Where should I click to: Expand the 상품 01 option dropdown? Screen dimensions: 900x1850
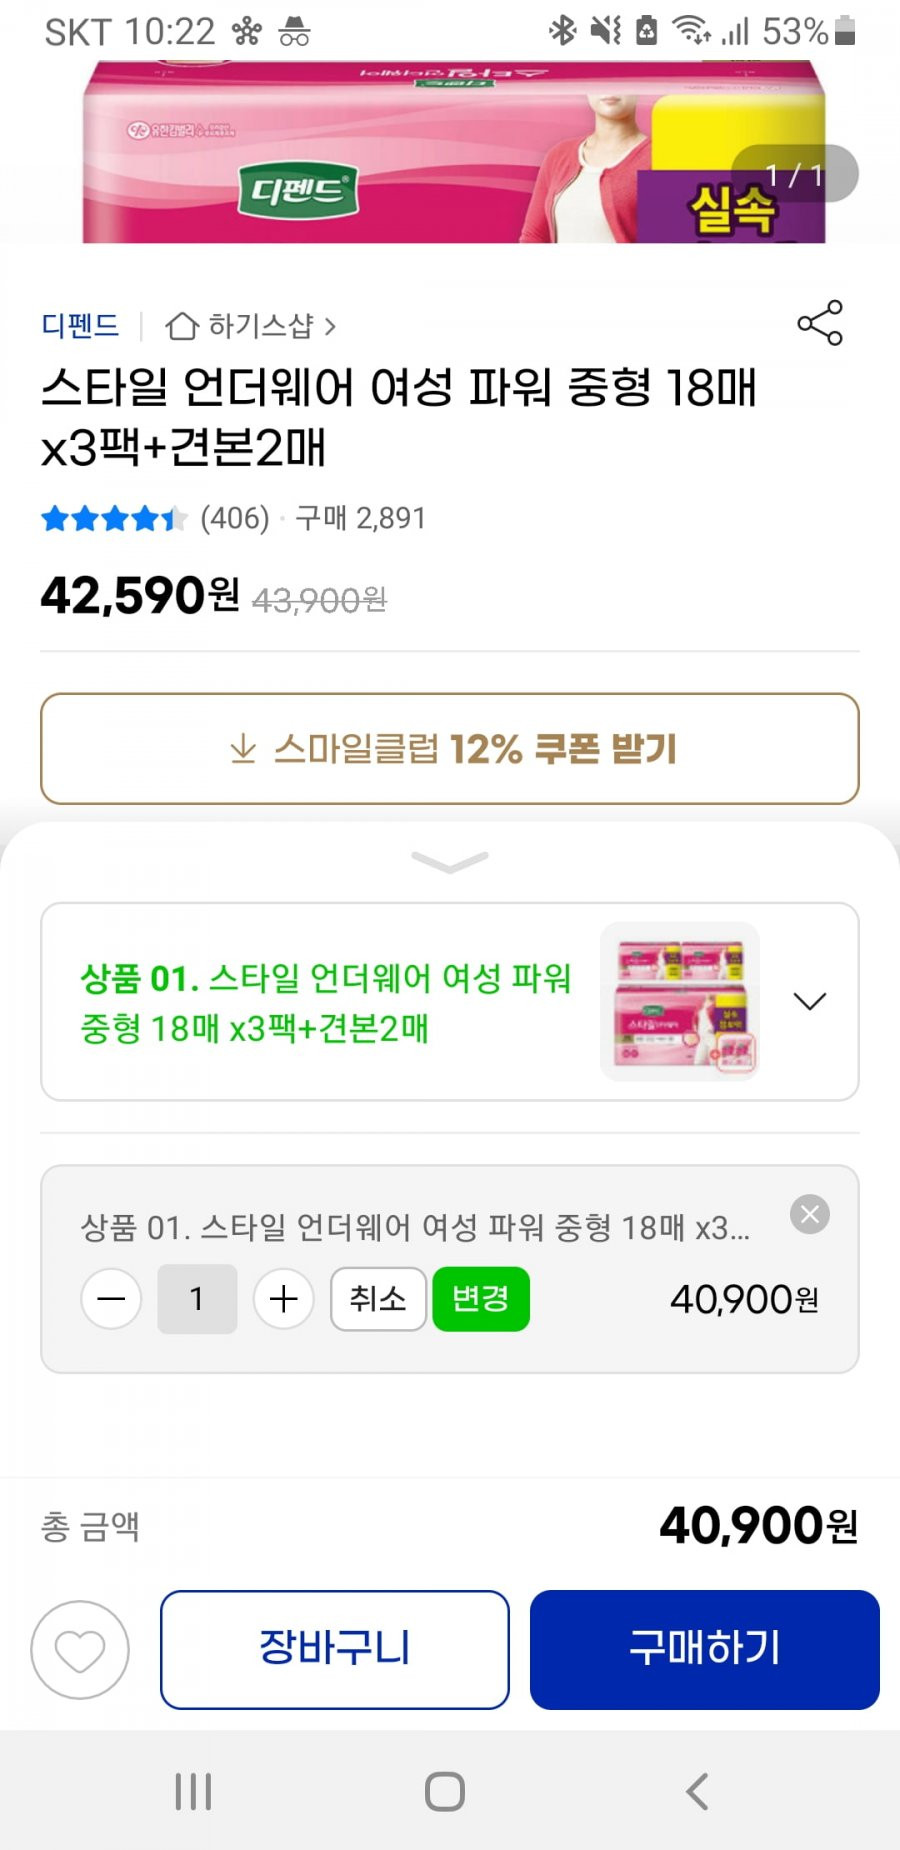(809, 1001)
